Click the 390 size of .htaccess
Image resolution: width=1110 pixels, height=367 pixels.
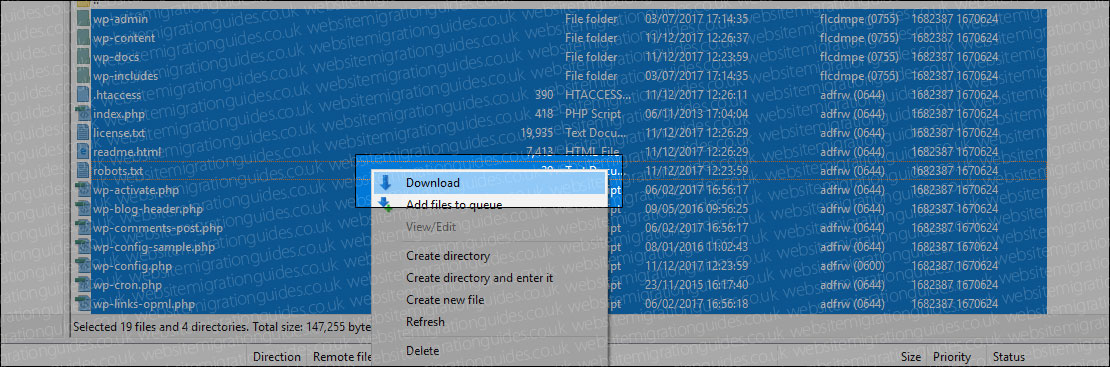click(x=544, y=94)
